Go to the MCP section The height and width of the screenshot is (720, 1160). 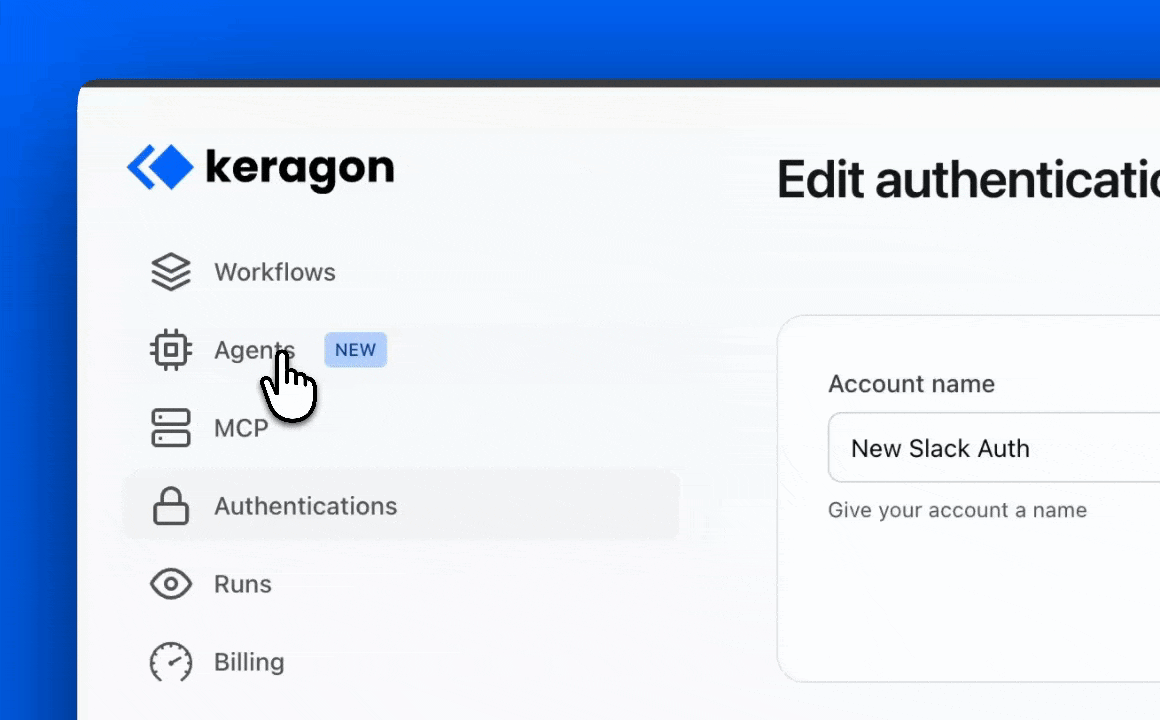(241, 428)
